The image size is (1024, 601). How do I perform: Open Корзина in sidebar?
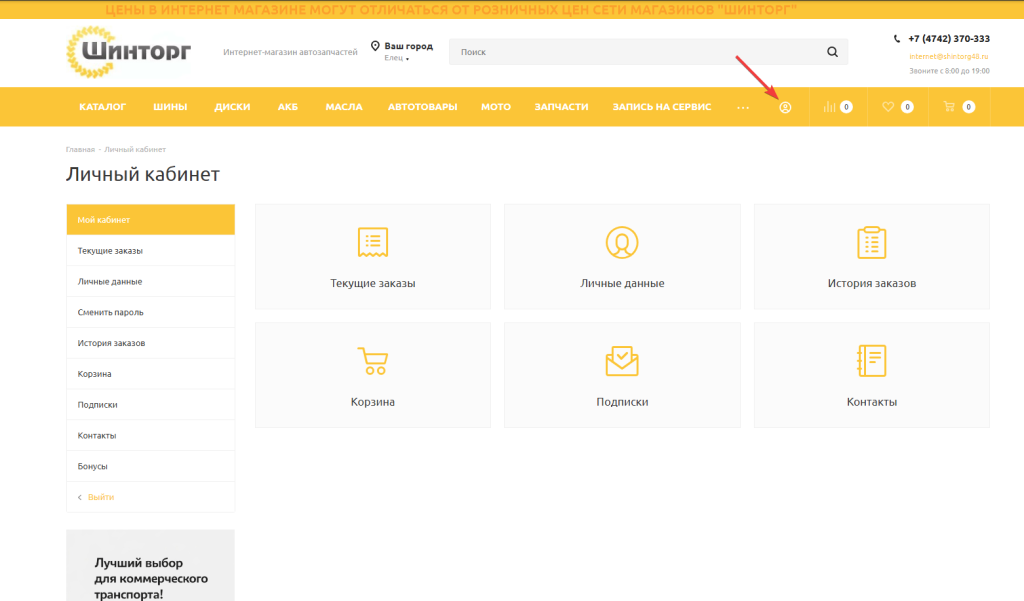(151, 374)
